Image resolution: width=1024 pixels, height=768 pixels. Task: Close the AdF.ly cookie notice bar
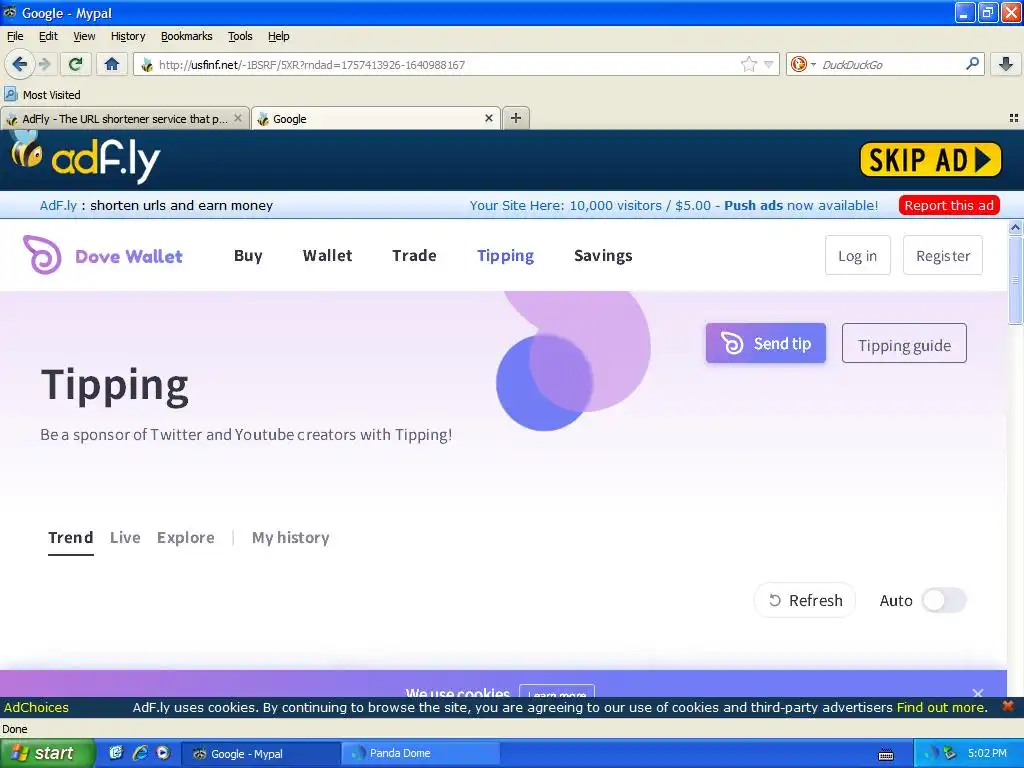[x=1008, y=706]
